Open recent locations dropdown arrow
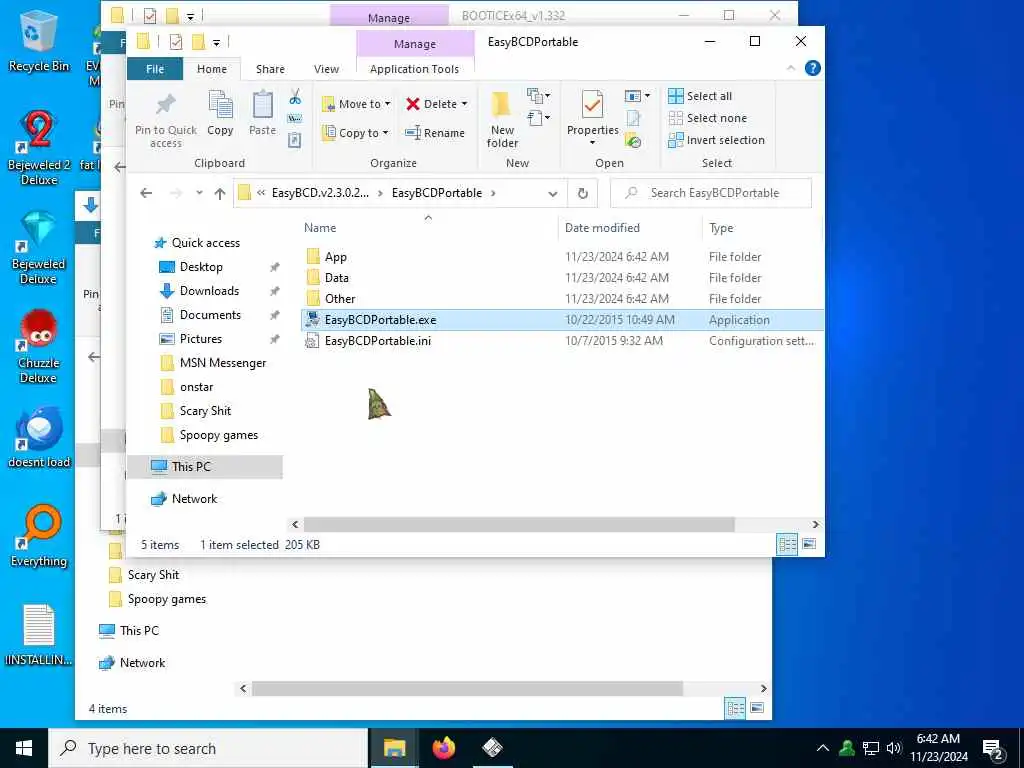 tap(199, 193)
